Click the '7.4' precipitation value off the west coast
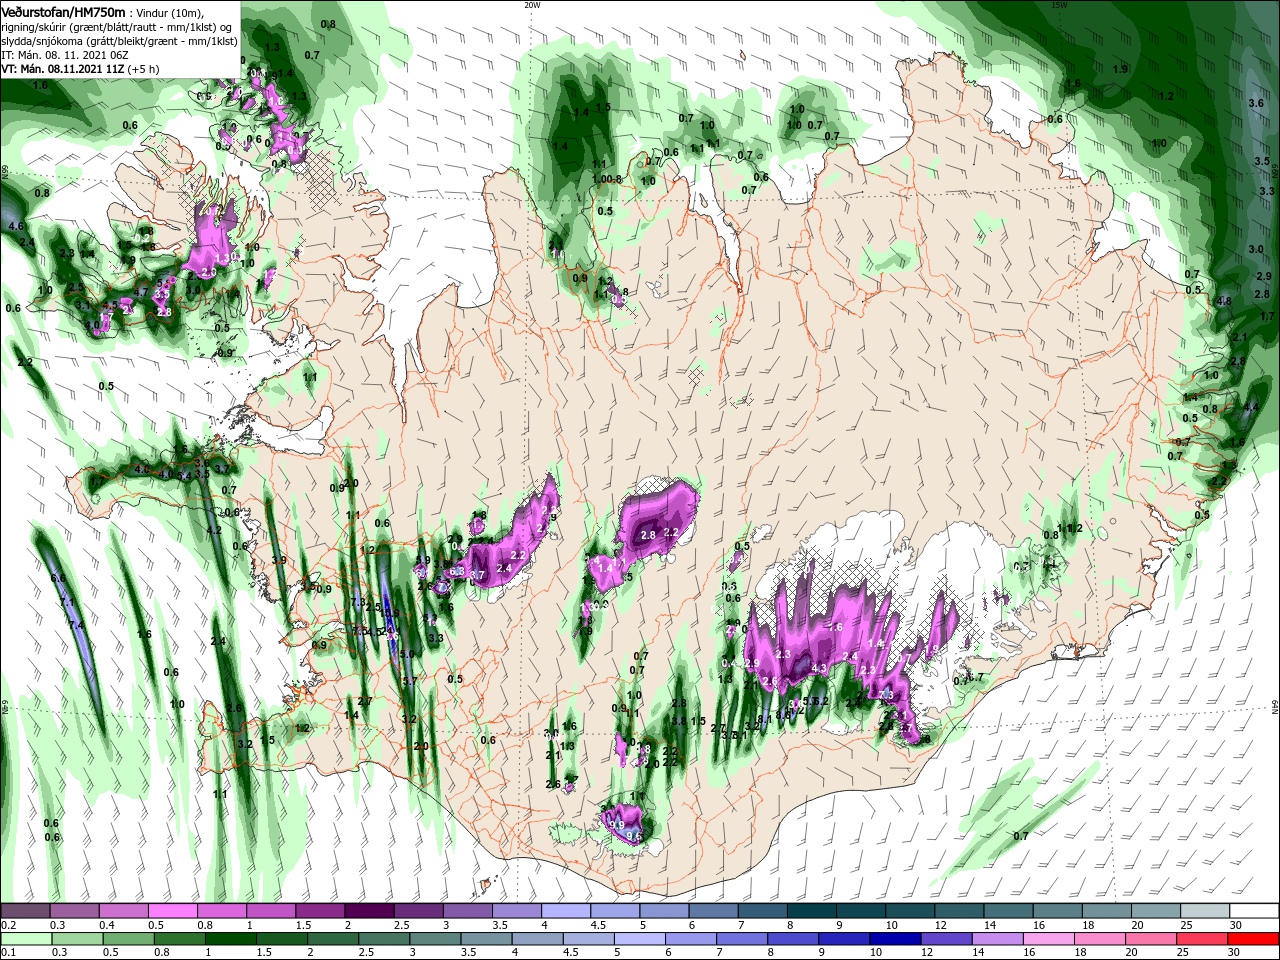The height and width of the screenshot is (960, 1280). pyautogui.click(x=76, y=625)
